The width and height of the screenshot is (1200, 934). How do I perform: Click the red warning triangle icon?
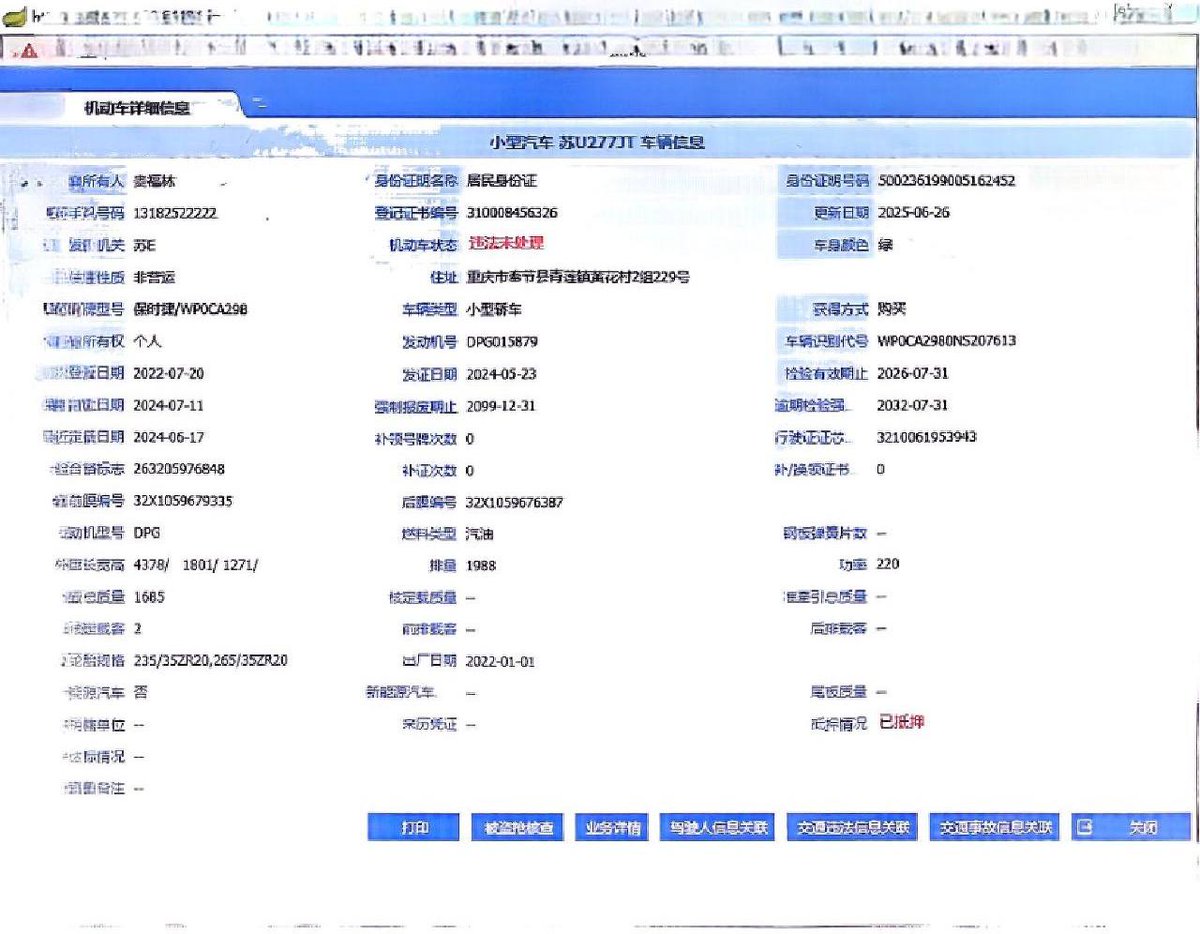pyautogui.click(x=28, y=52)
